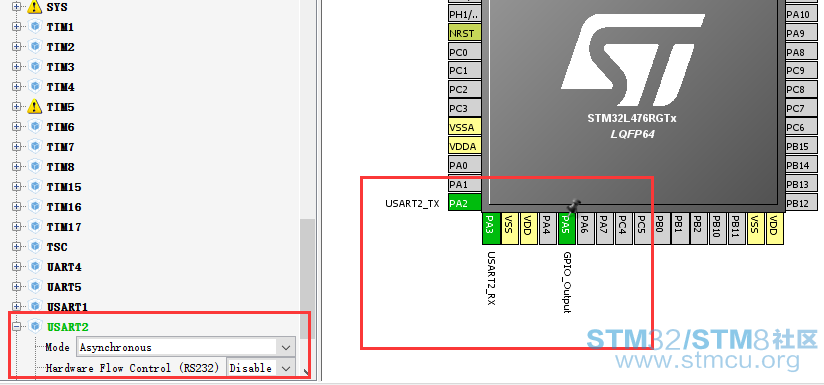Select the TIM4 peripheral label

(60, 87)
